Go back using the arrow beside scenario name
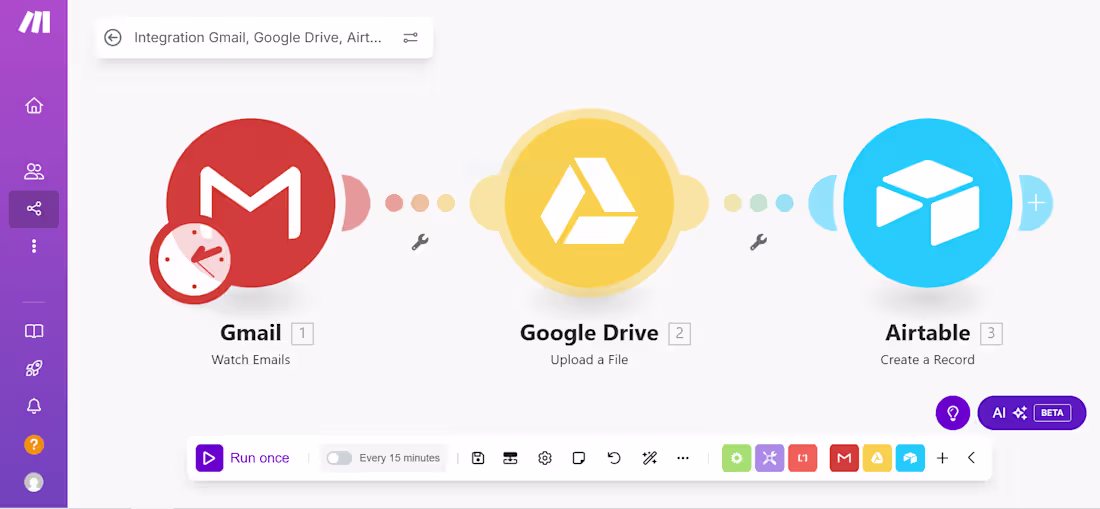The height and width of the screenshot is (509, 1100). 113,38
